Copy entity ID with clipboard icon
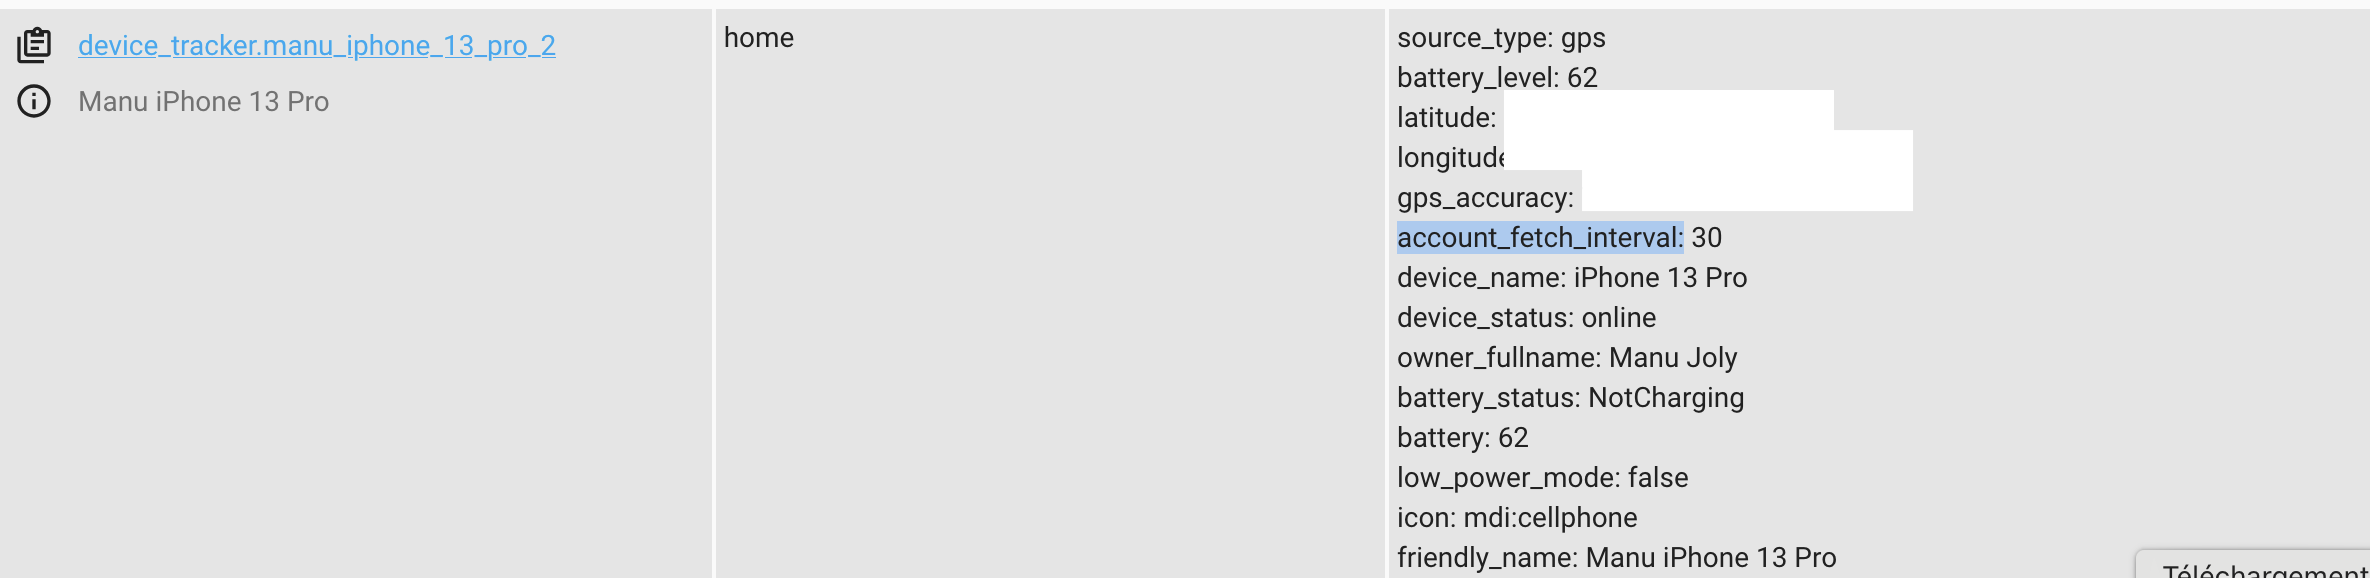Screen dimensions: 2370x578 tap(34, 45)
